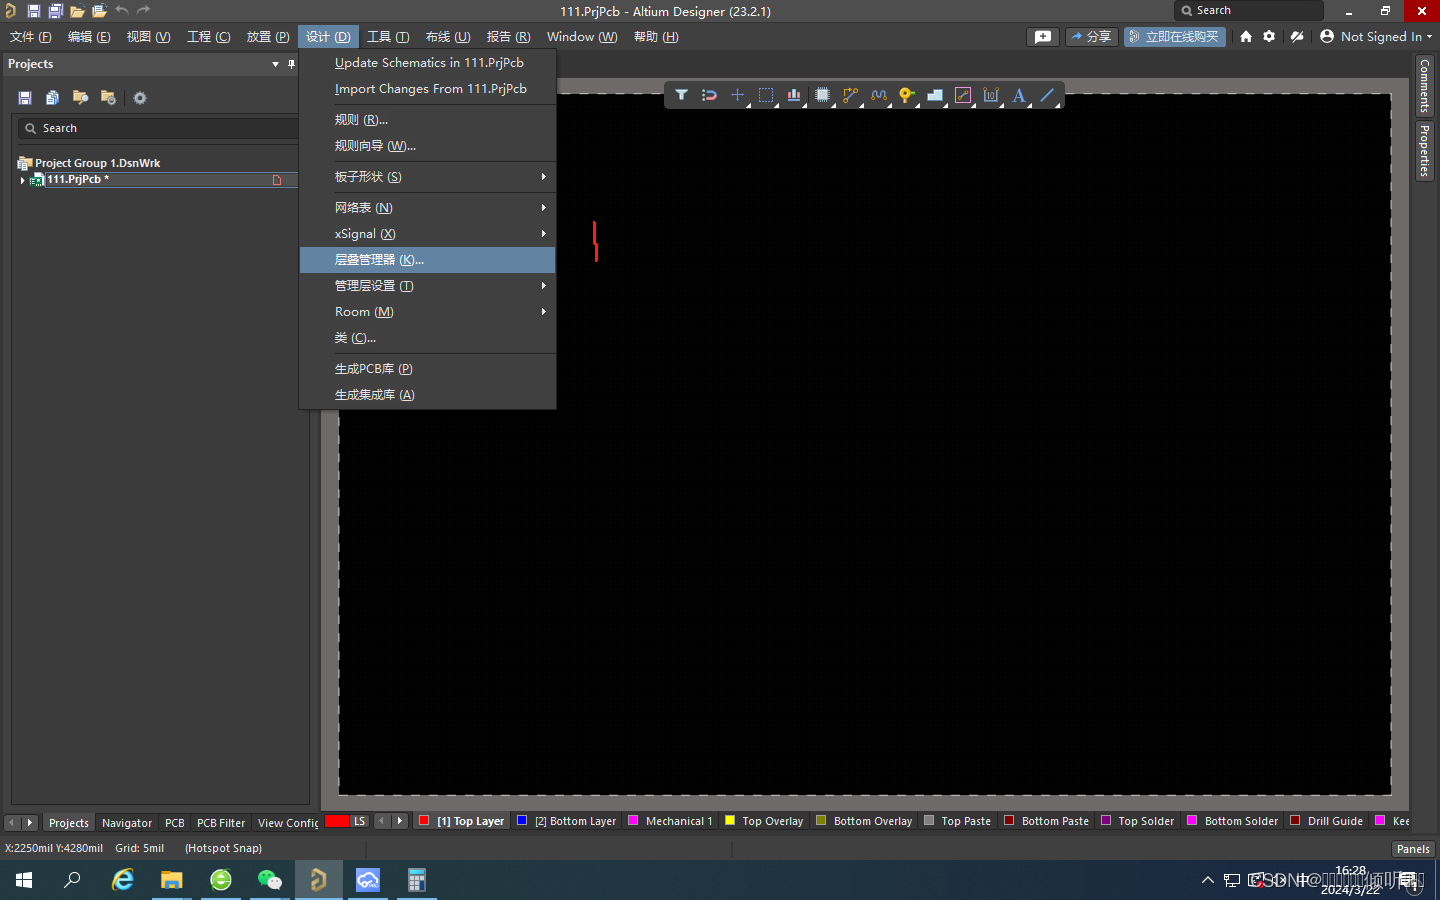The image size is (1440, 900).
Task: Select the place component chip icon
Action: pyautogui.click(x=822, y=95)
